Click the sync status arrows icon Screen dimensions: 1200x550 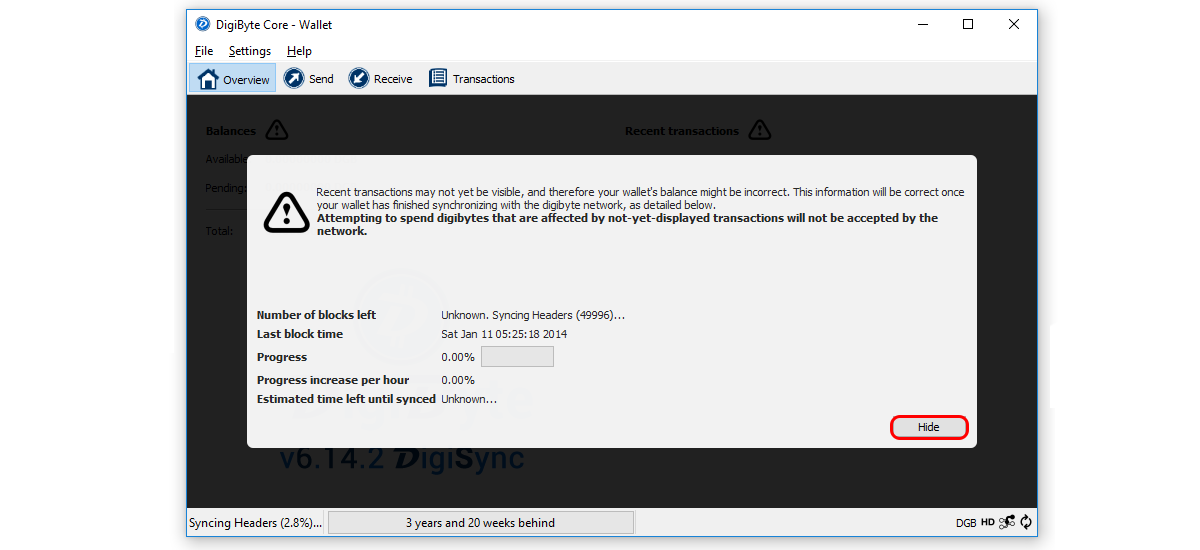1026,522
